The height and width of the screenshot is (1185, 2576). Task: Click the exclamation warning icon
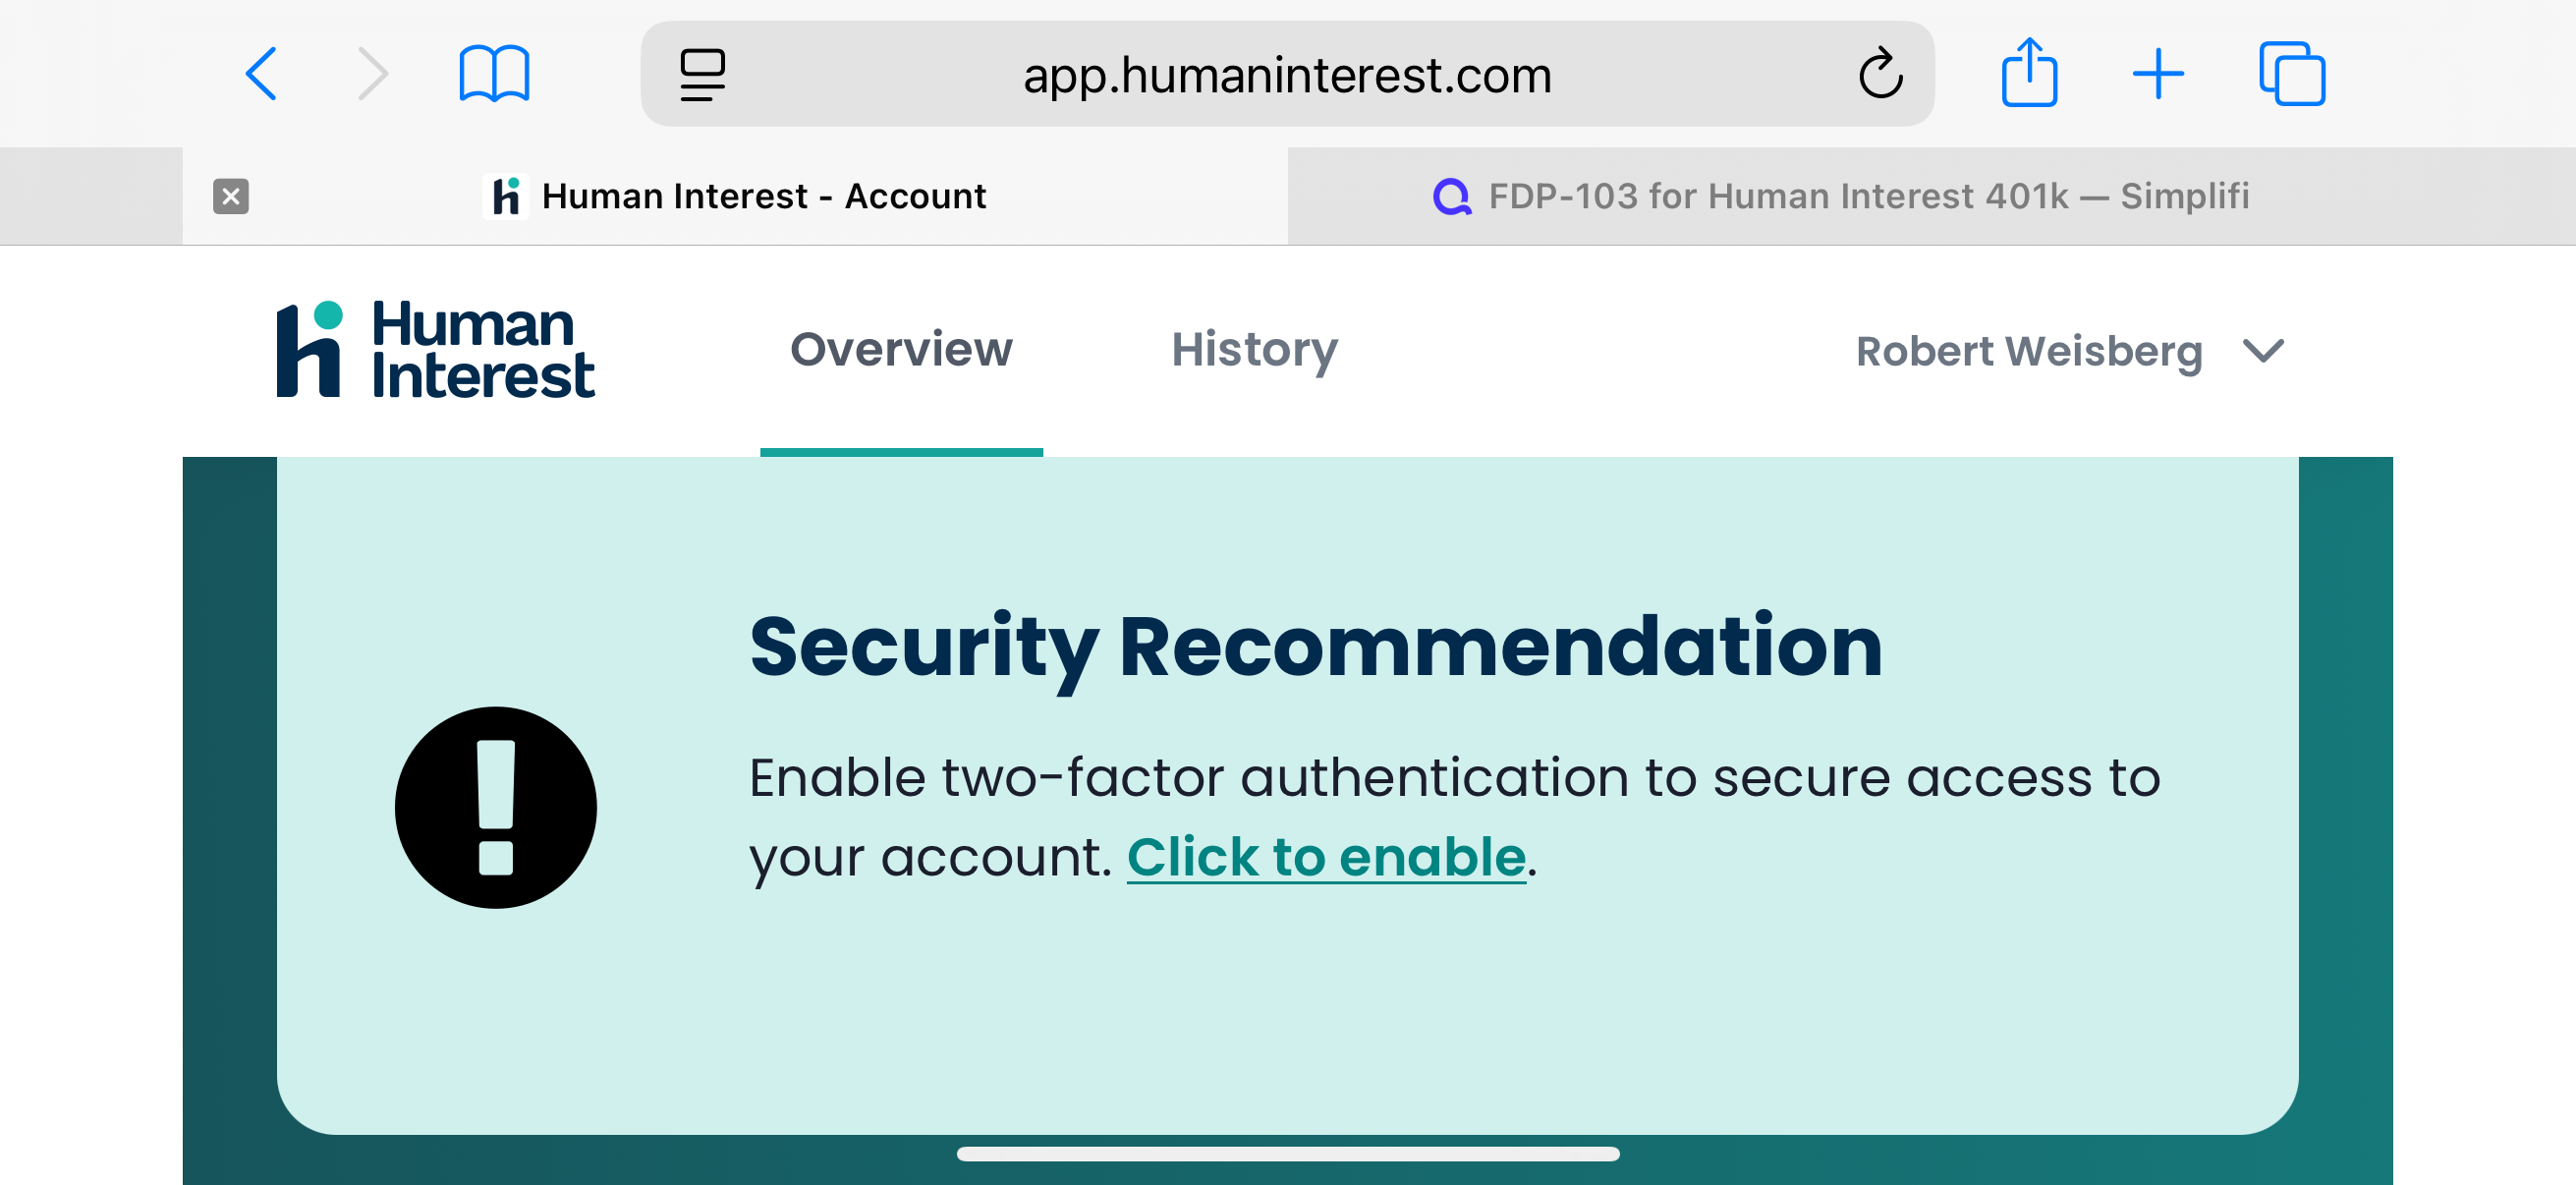tap(496, 807)
